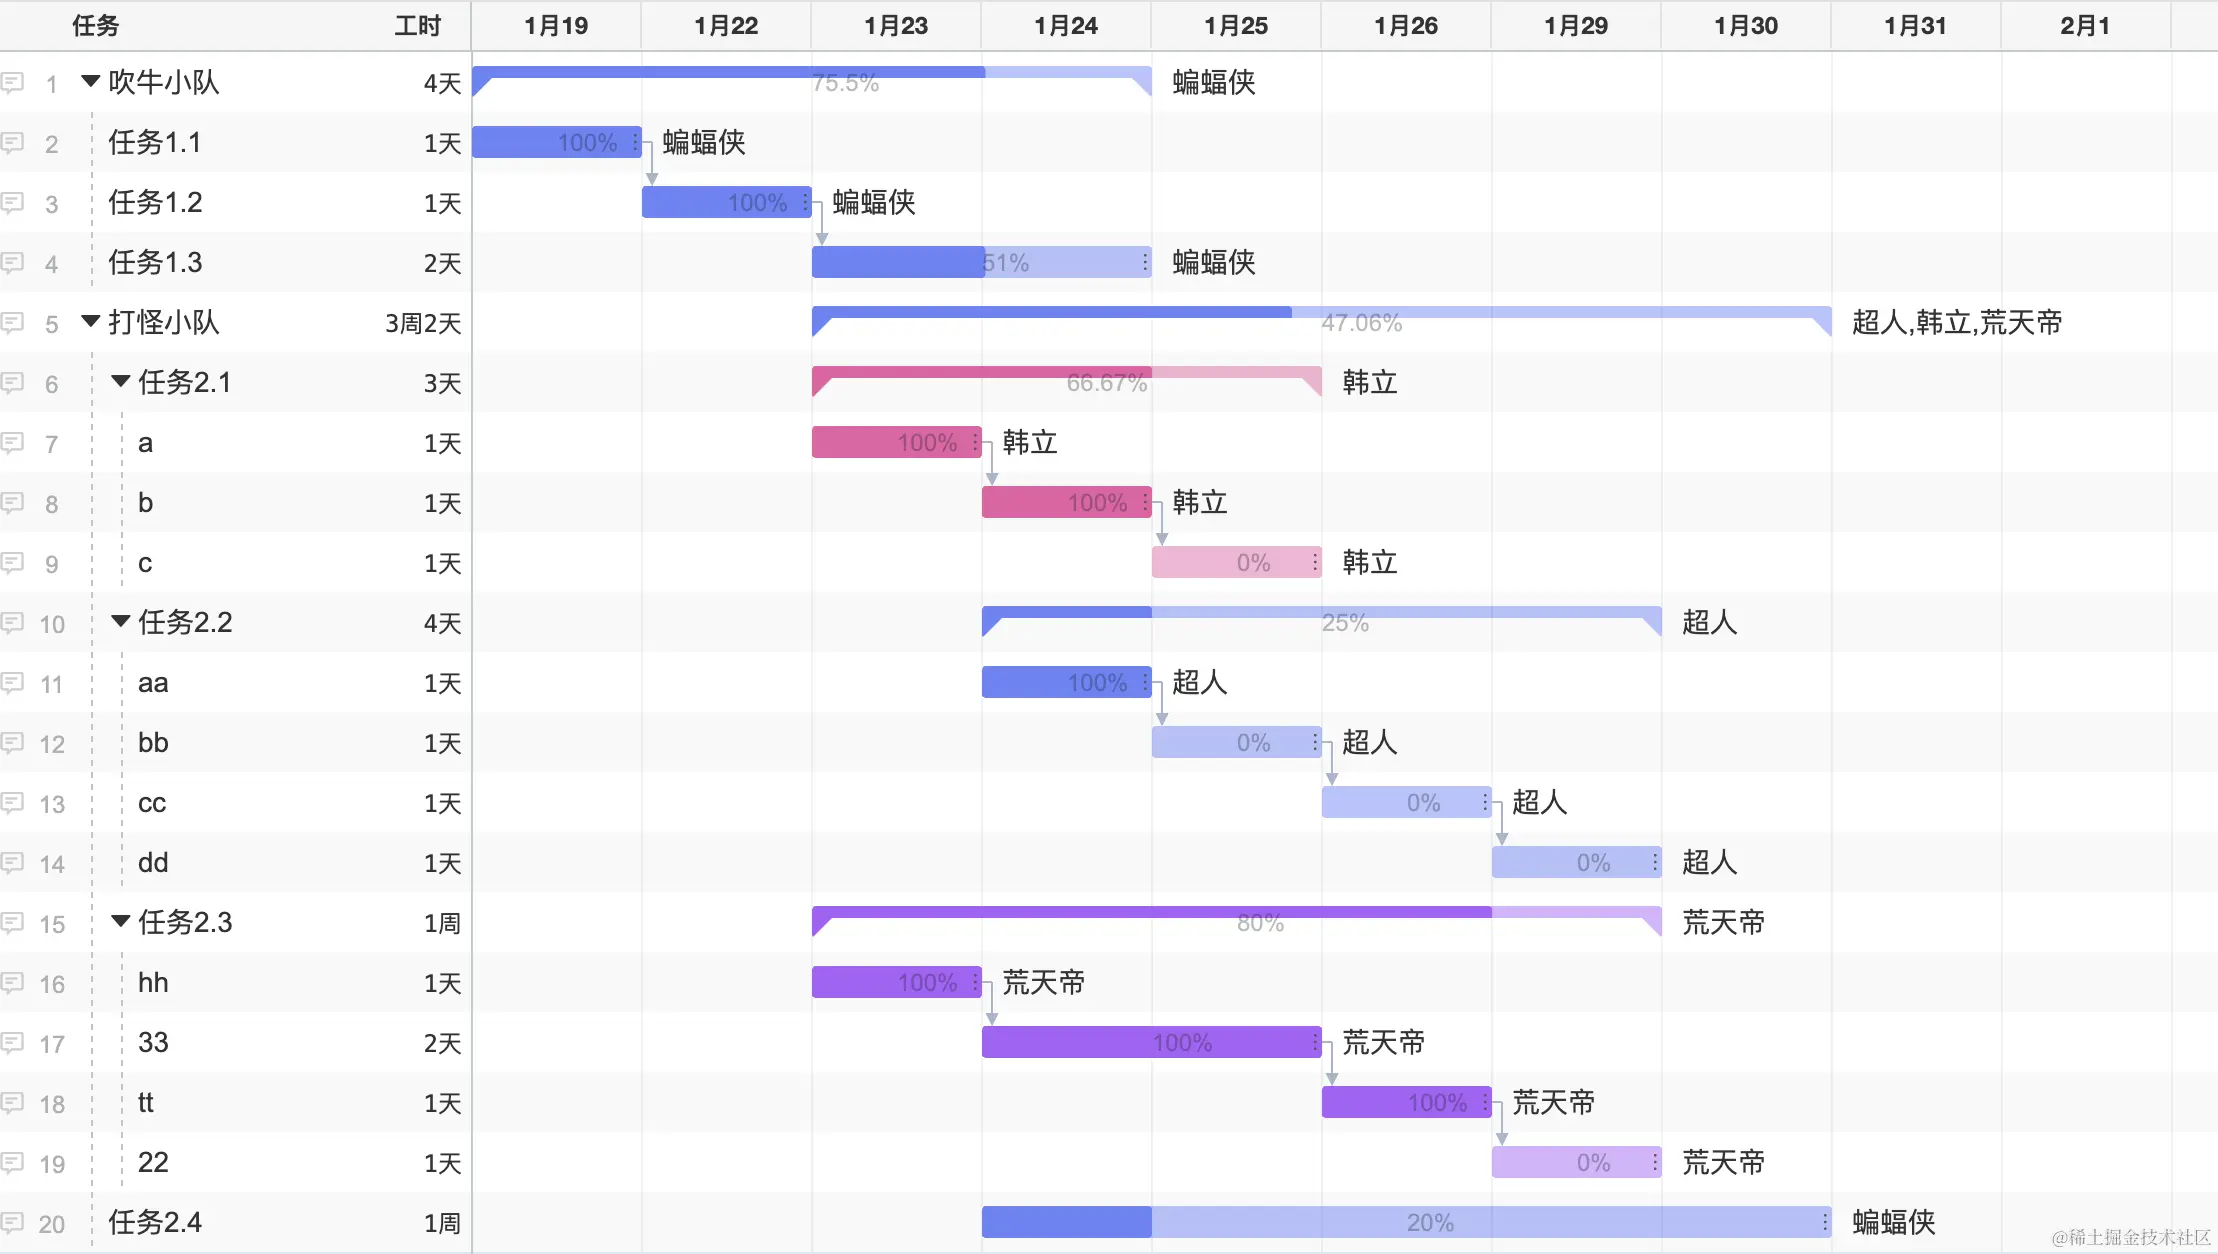Collapse 任务2.3 task tree
The height and width of the screenshot is (1254, 2218).
[x=121, y=921]
